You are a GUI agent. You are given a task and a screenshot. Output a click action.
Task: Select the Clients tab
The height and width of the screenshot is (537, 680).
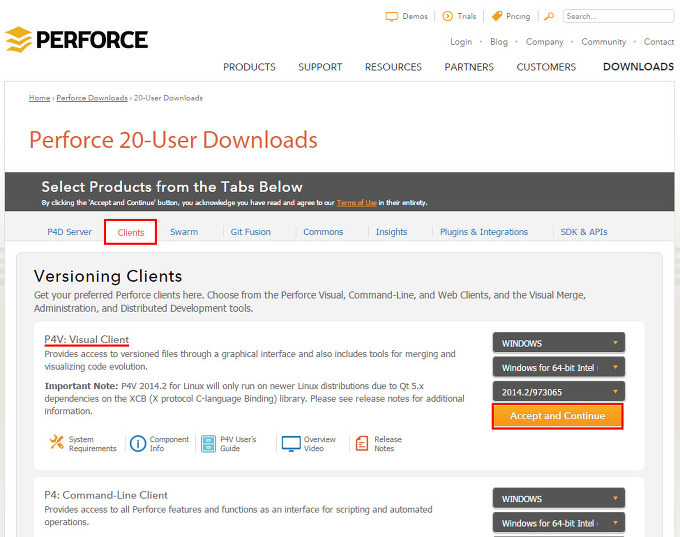click(131, 232)
